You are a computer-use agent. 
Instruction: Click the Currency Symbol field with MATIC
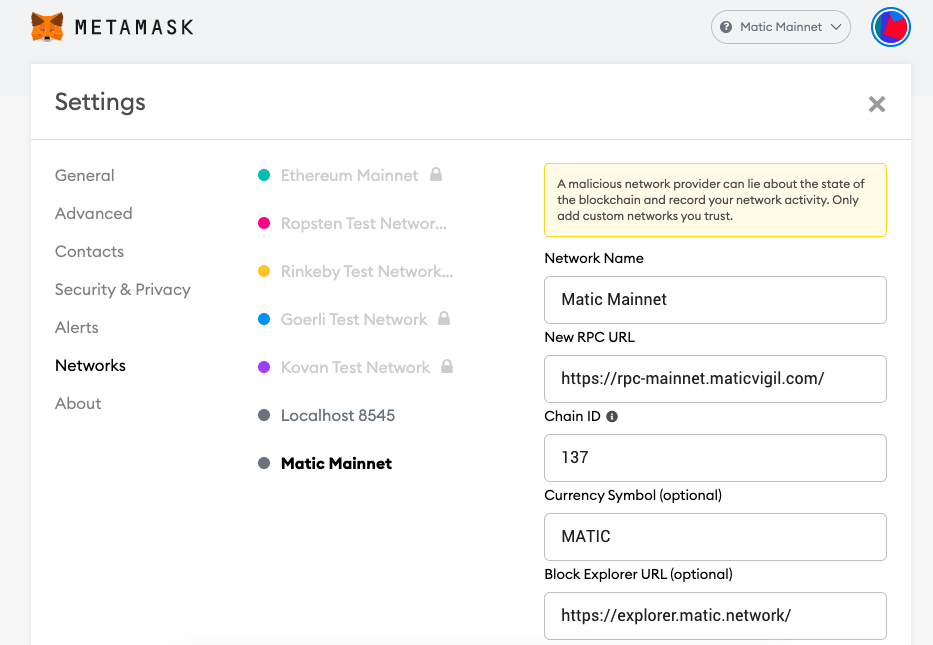[715, 537]
